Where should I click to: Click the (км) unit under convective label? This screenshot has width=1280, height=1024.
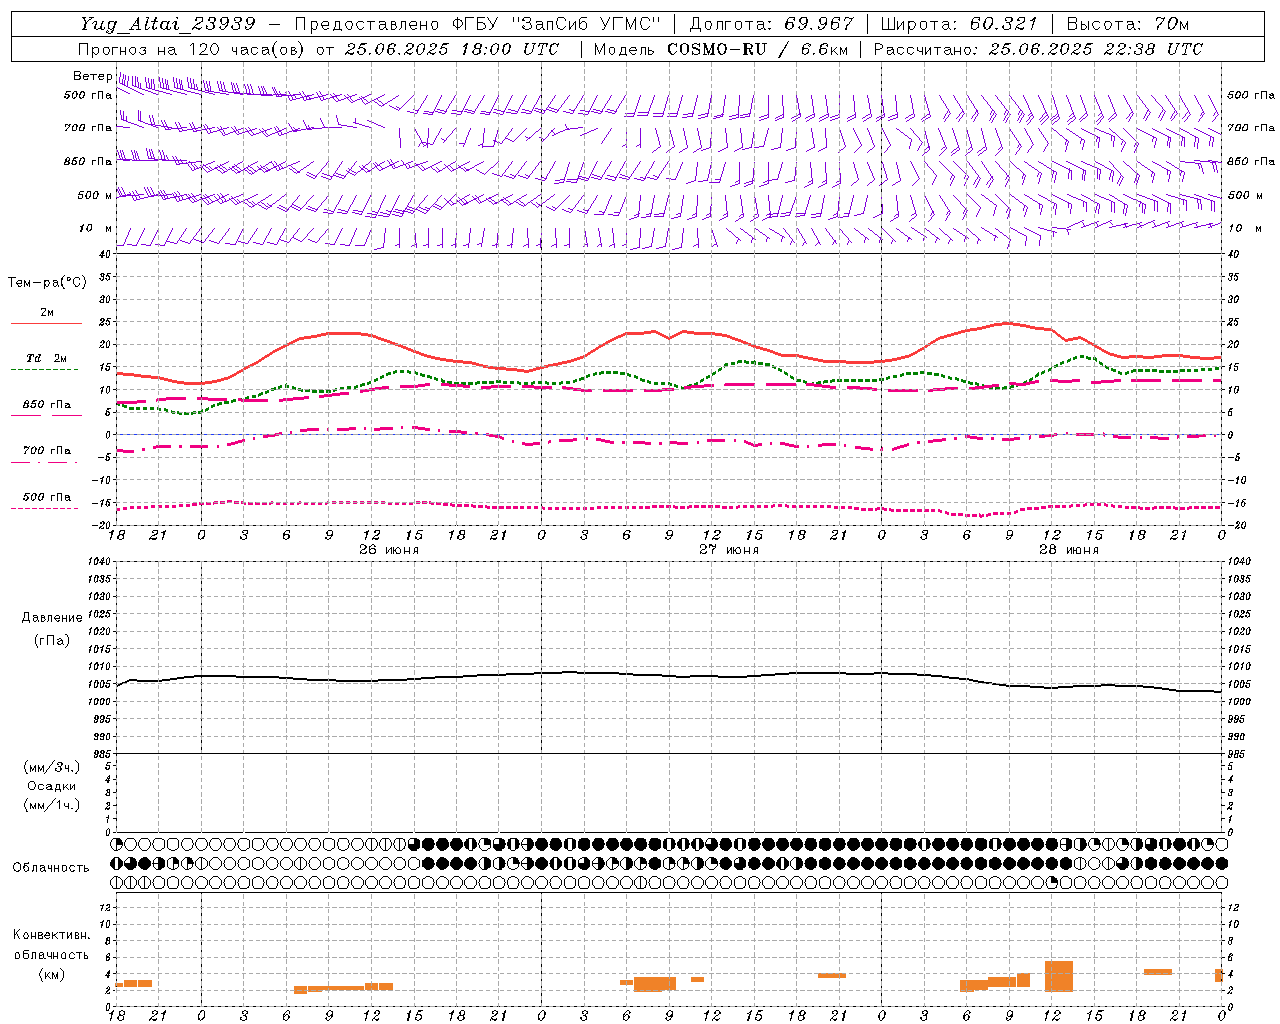[x=52, y=974]
